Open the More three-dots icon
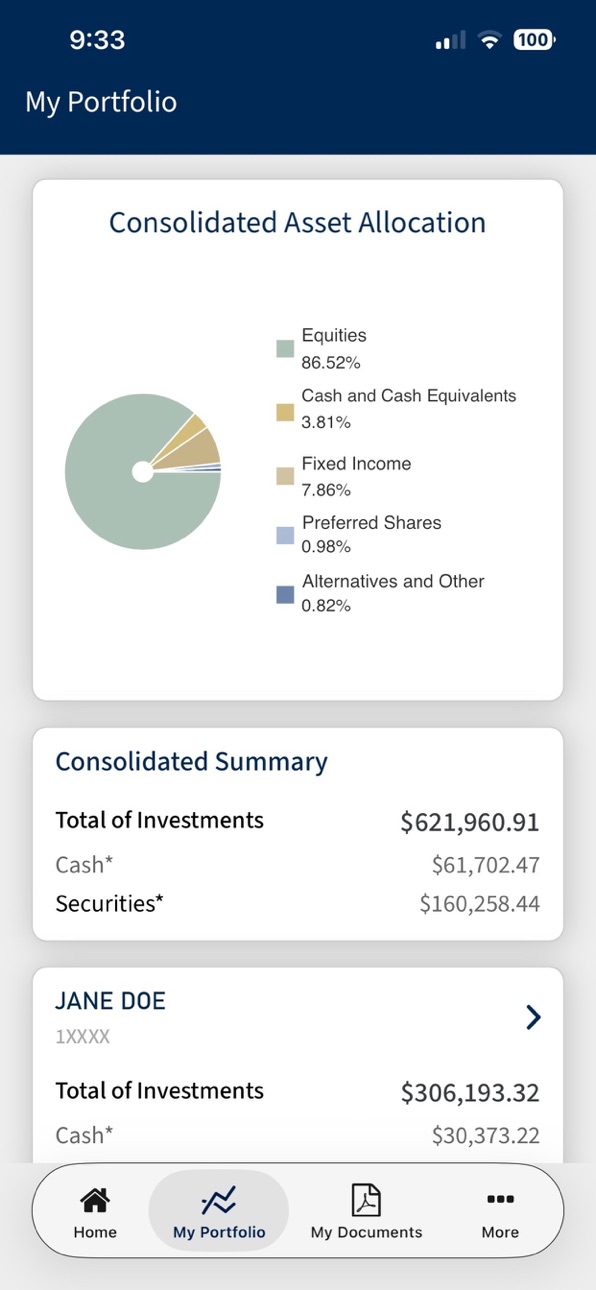 tap(499, 1199)
